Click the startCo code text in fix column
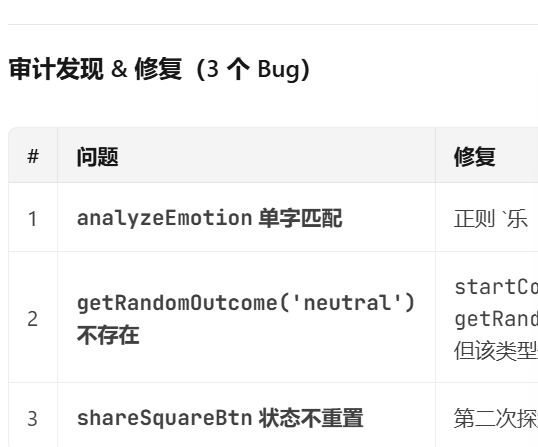538x447 pixels. (496, 287)
